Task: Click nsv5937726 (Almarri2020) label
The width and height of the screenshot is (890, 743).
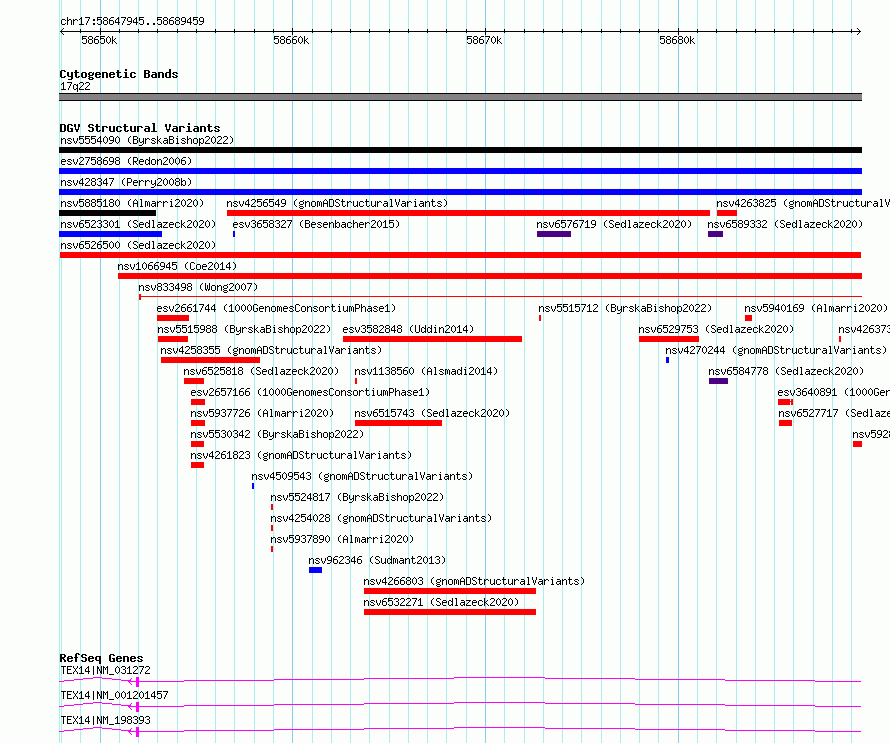Action: click(x=262, y=413)
